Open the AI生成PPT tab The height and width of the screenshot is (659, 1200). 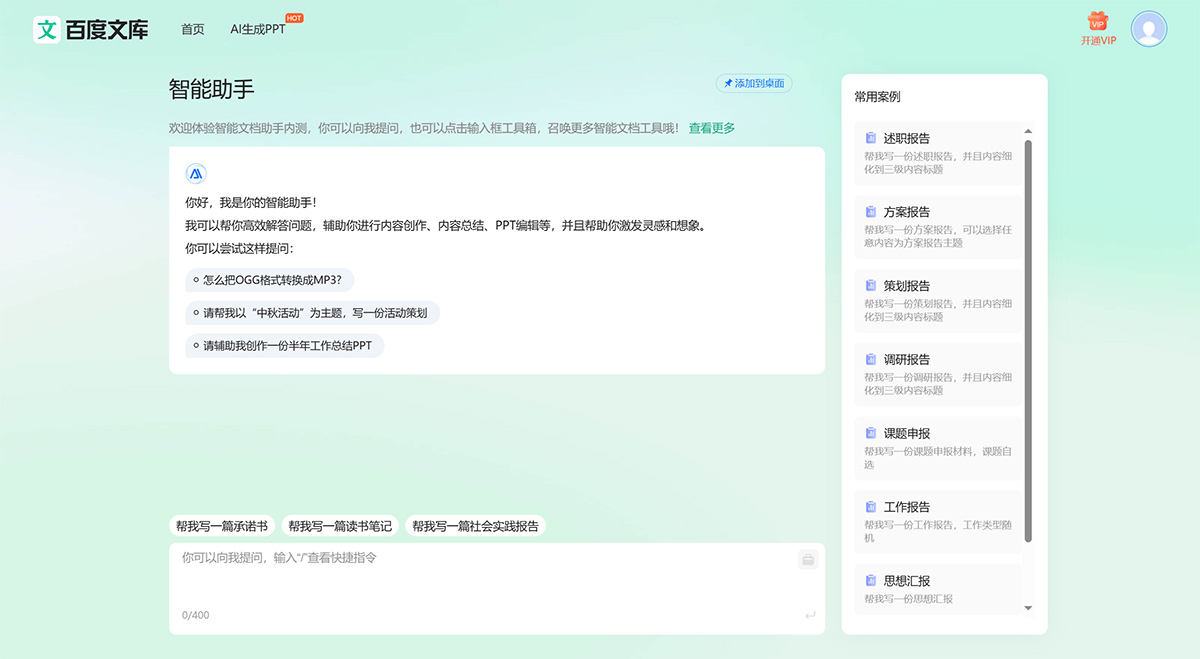[x=258, y=29]
